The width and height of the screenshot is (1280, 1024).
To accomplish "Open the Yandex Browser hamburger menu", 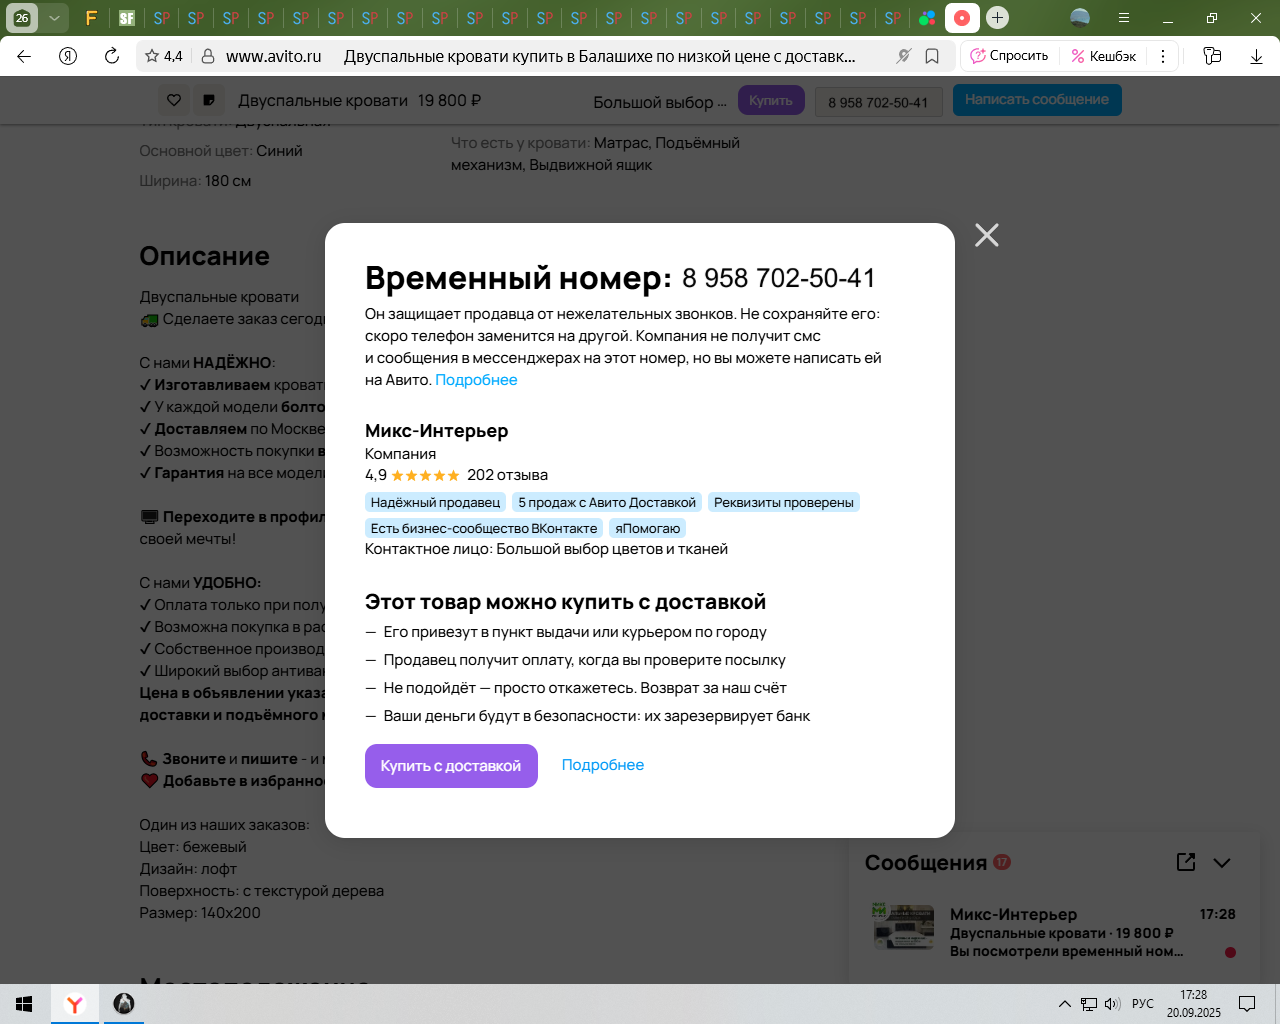I will 1124,18.
